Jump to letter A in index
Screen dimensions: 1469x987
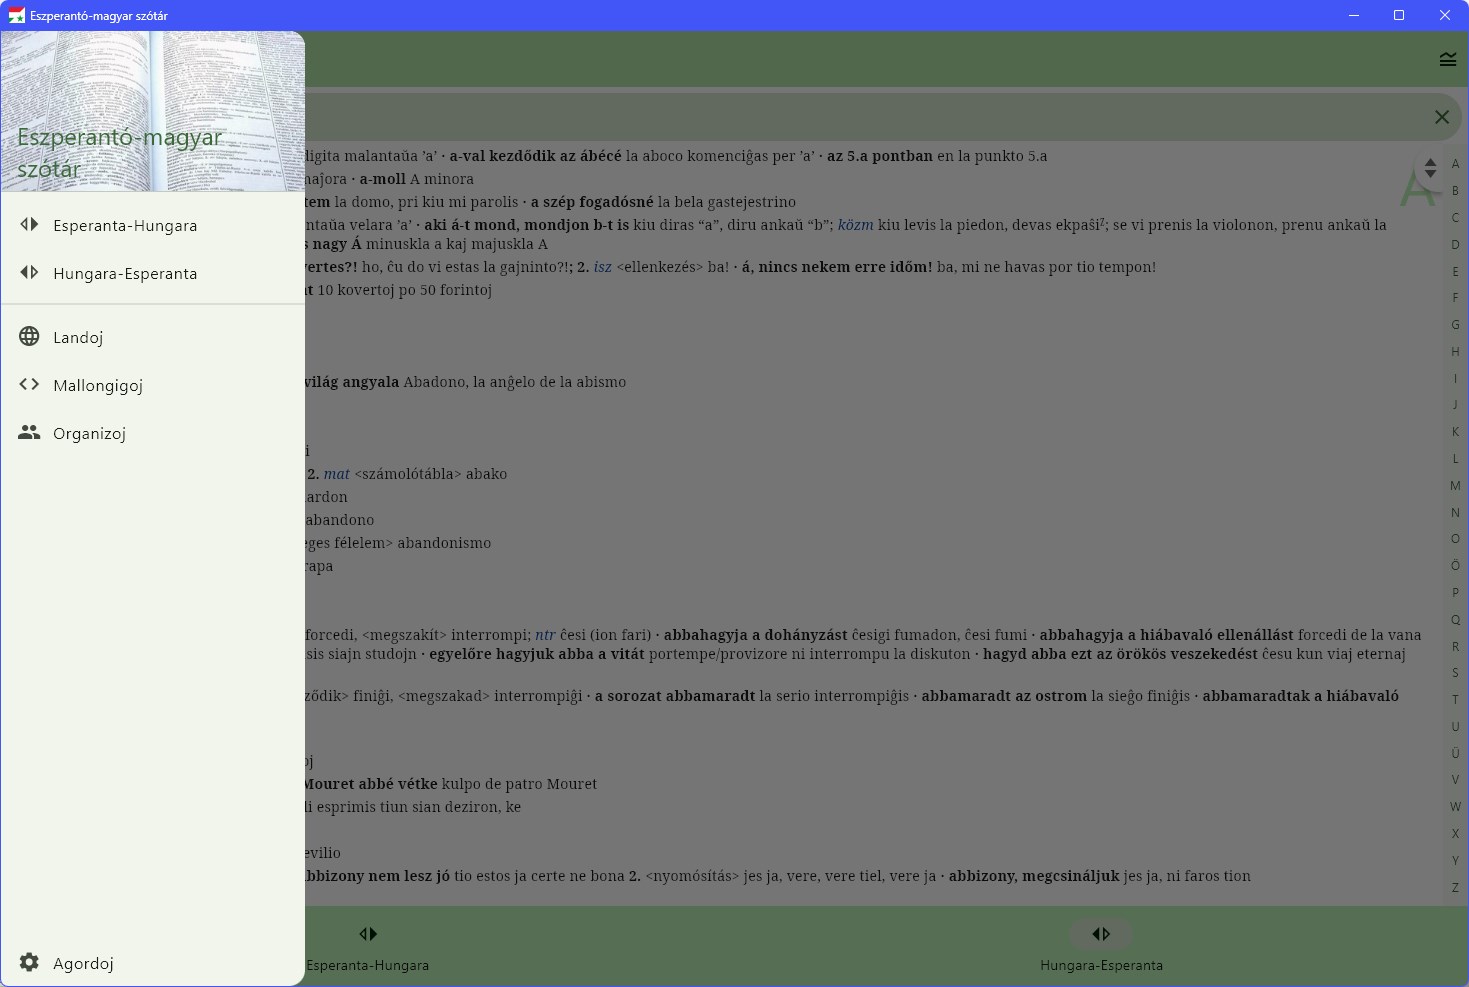[x=1455, y=164]
